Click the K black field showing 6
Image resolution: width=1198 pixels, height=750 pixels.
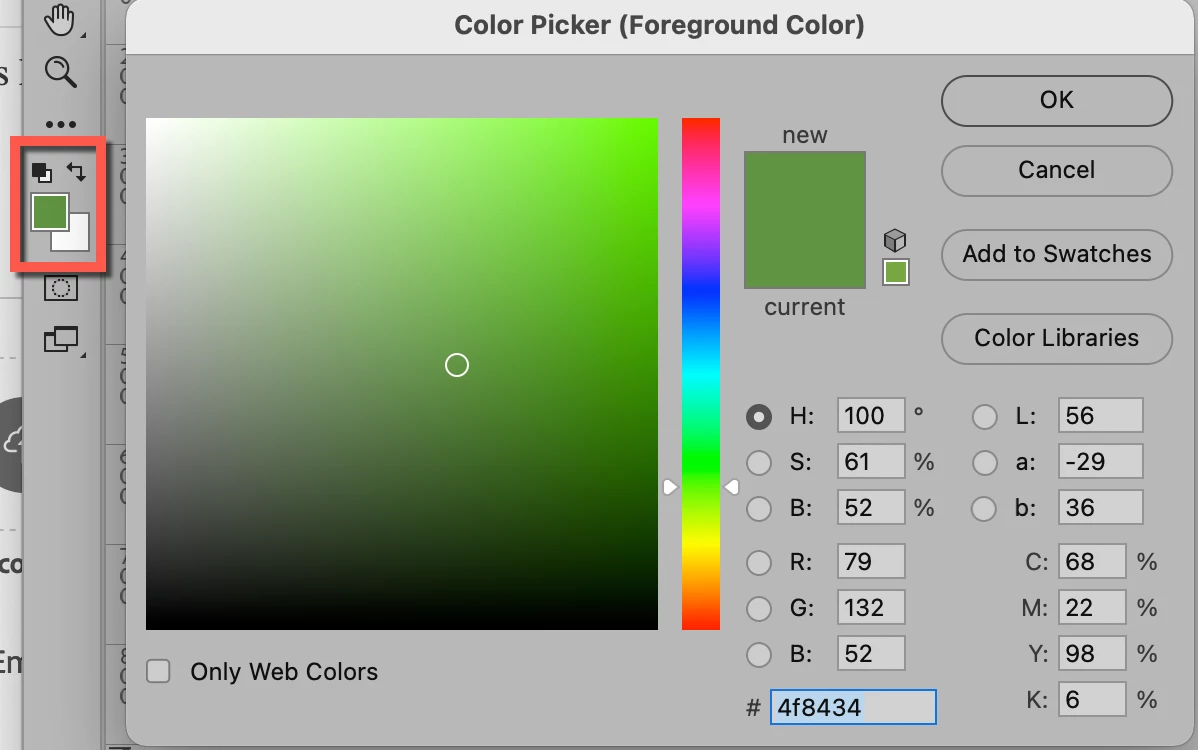[x=1092, y=699]
